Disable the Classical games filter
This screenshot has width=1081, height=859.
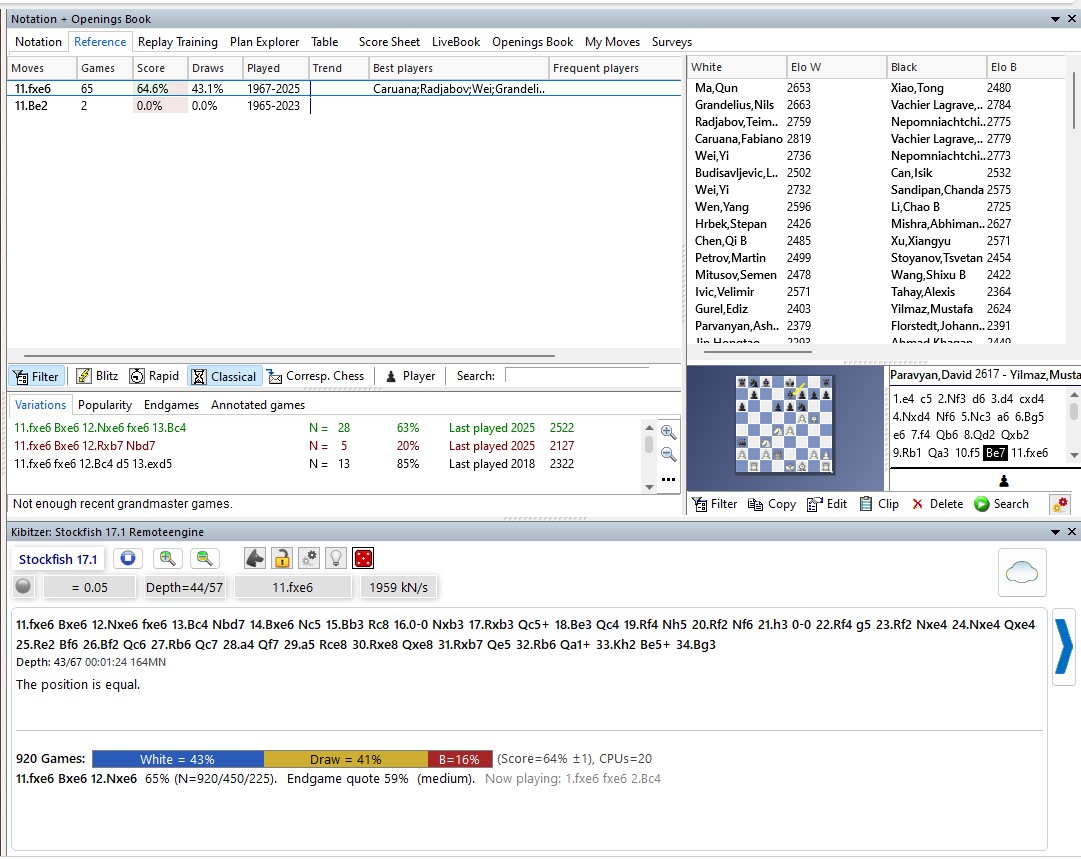point(224,376)
